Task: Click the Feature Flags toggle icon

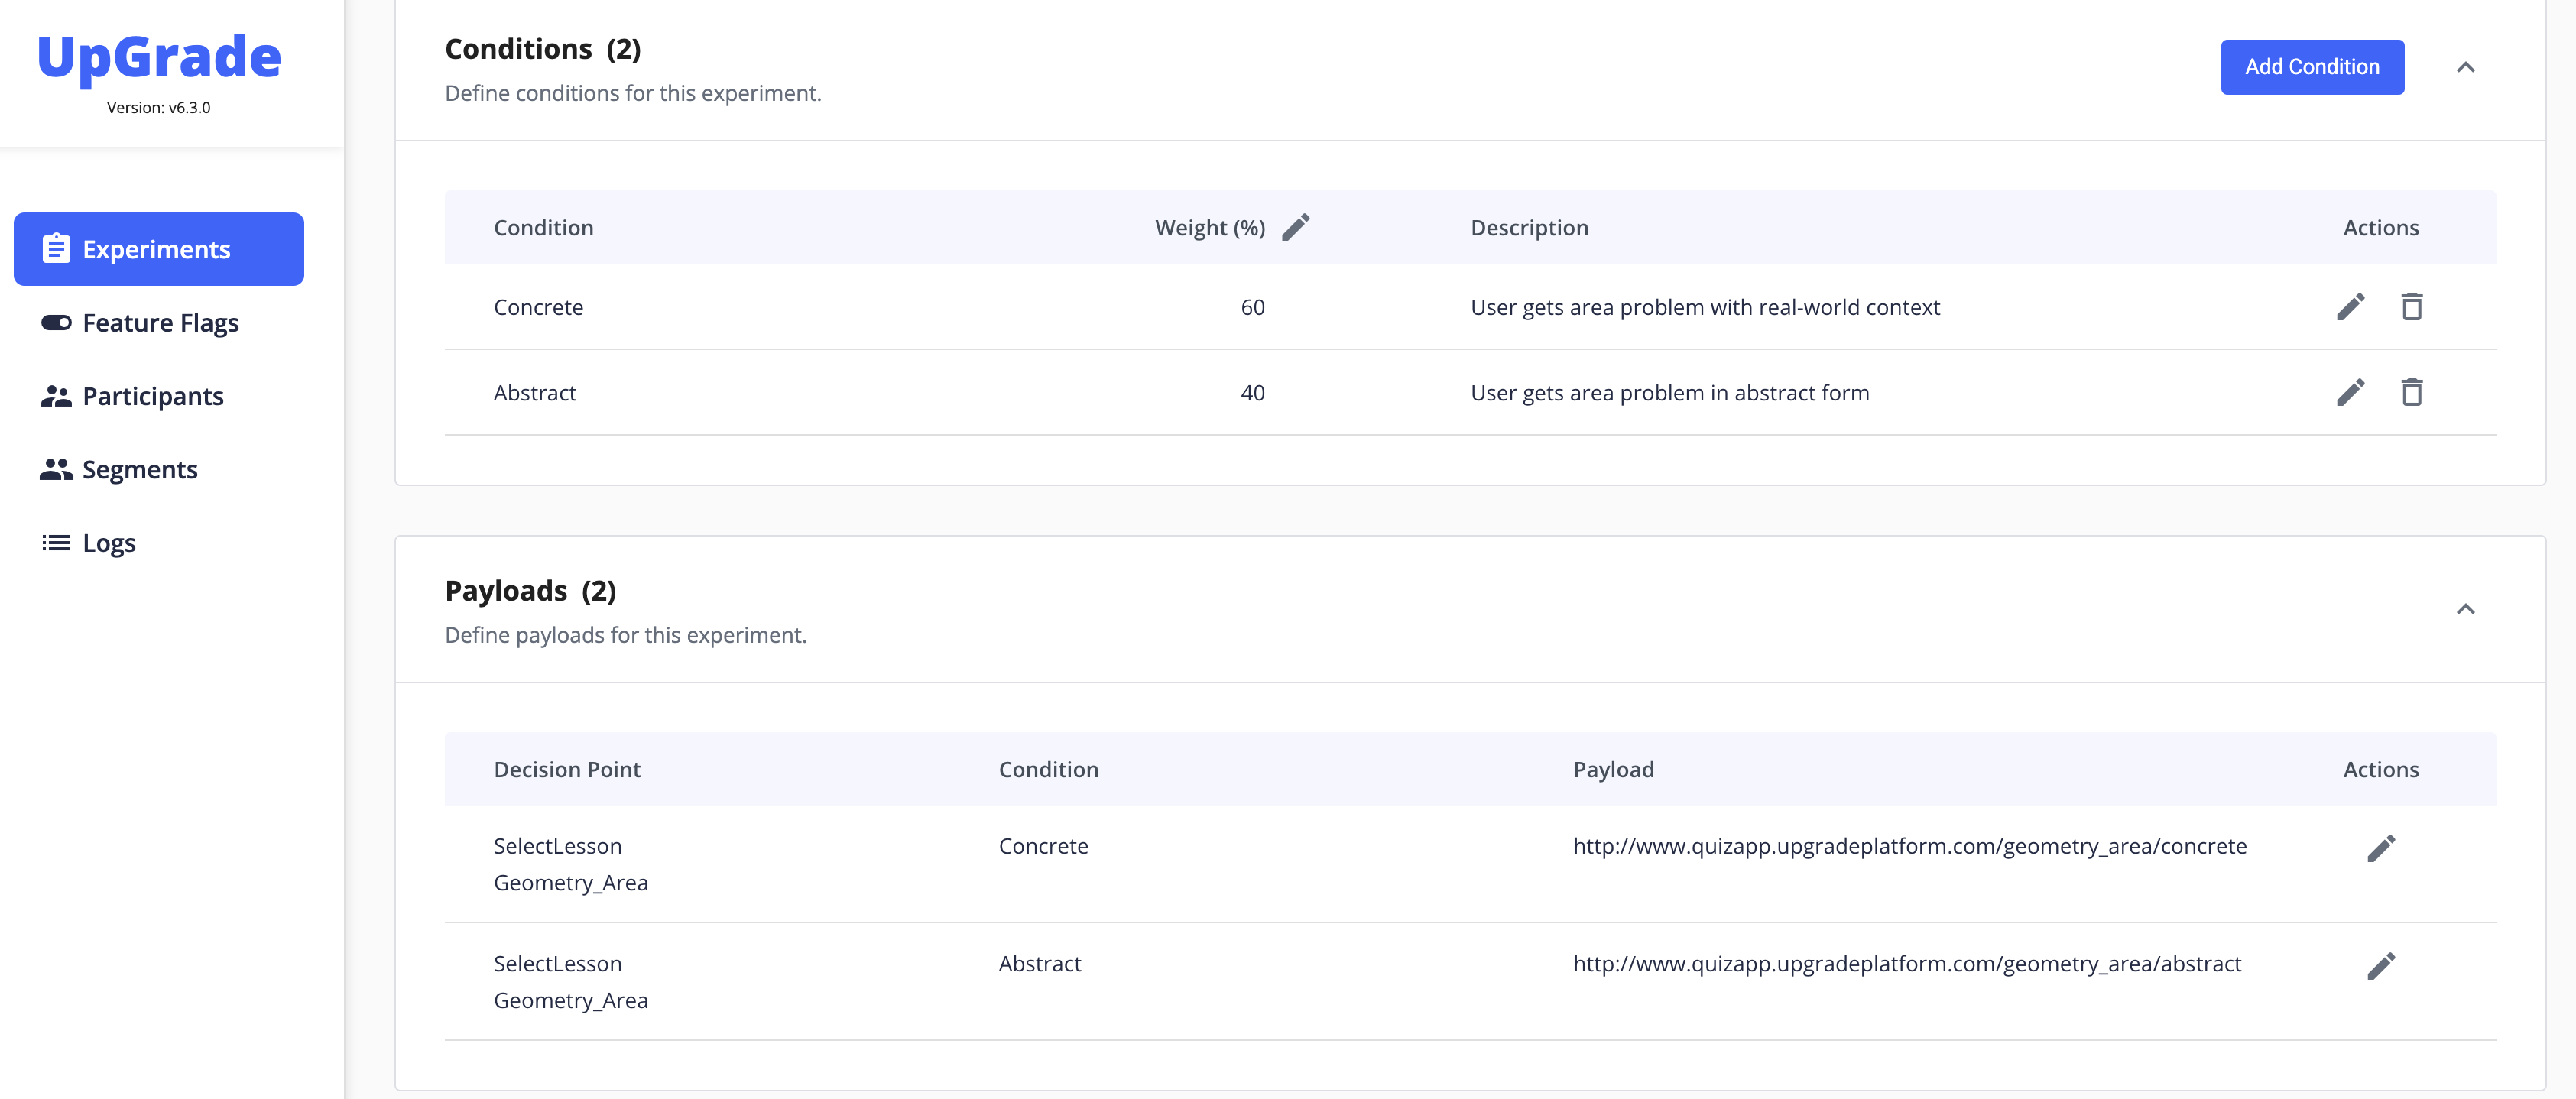Action: pos(56,323)
